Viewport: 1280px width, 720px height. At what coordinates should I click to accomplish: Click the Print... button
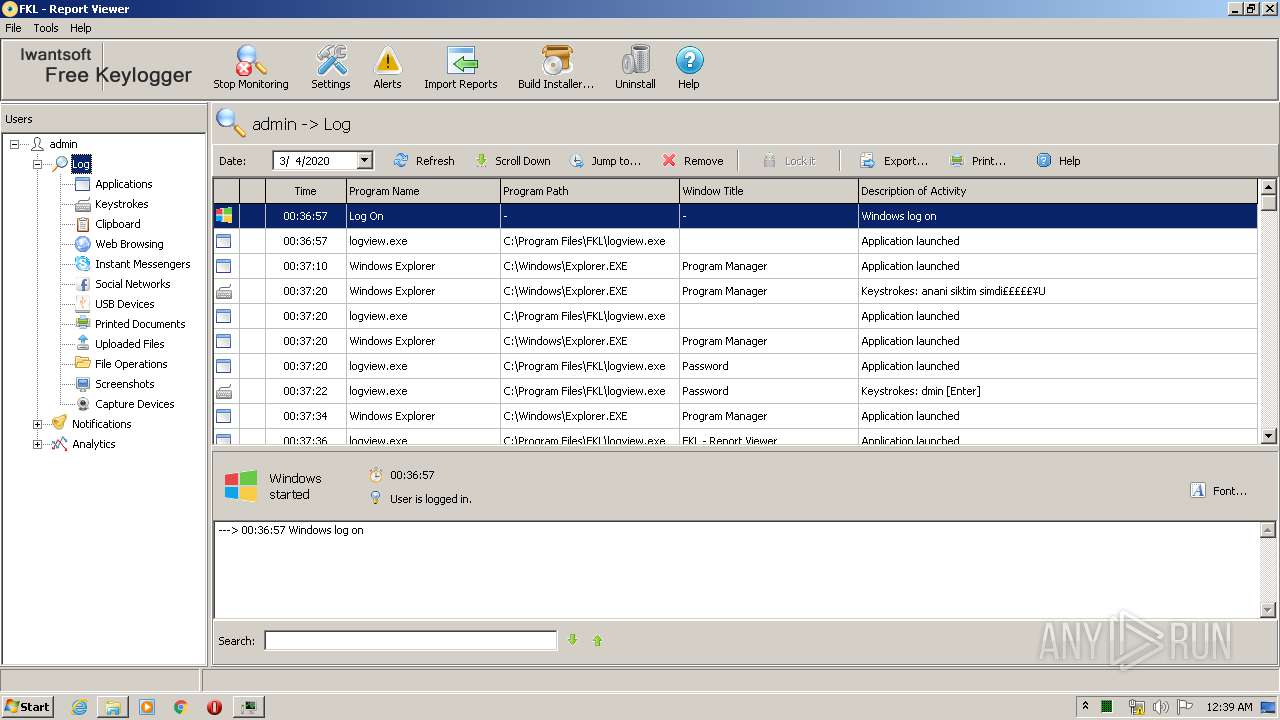978,160
